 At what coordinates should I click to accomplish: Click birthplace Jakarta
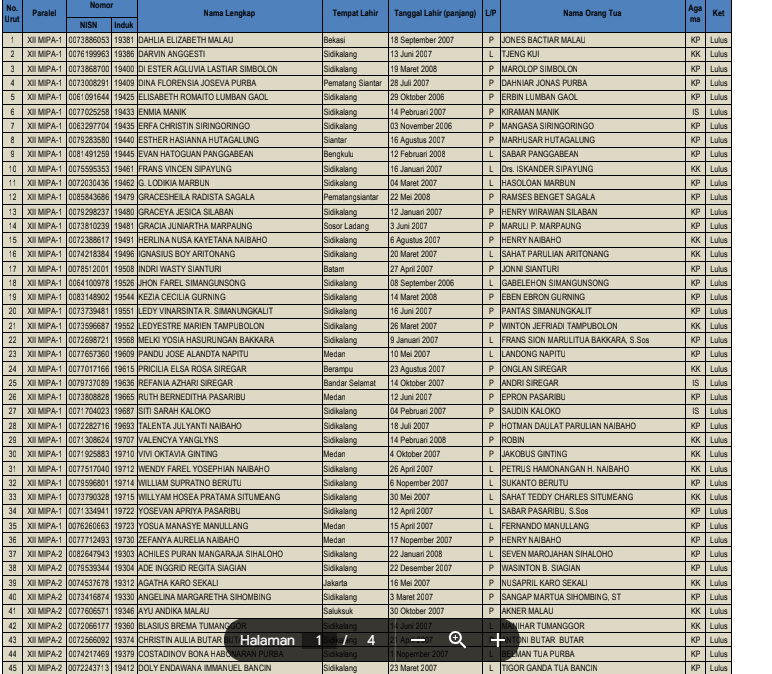pos(335,583)
